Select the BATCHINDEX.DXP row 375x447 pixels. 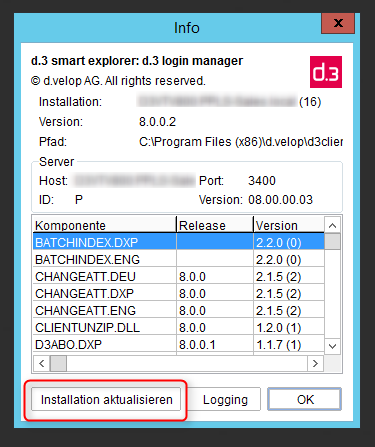point(178,242)
